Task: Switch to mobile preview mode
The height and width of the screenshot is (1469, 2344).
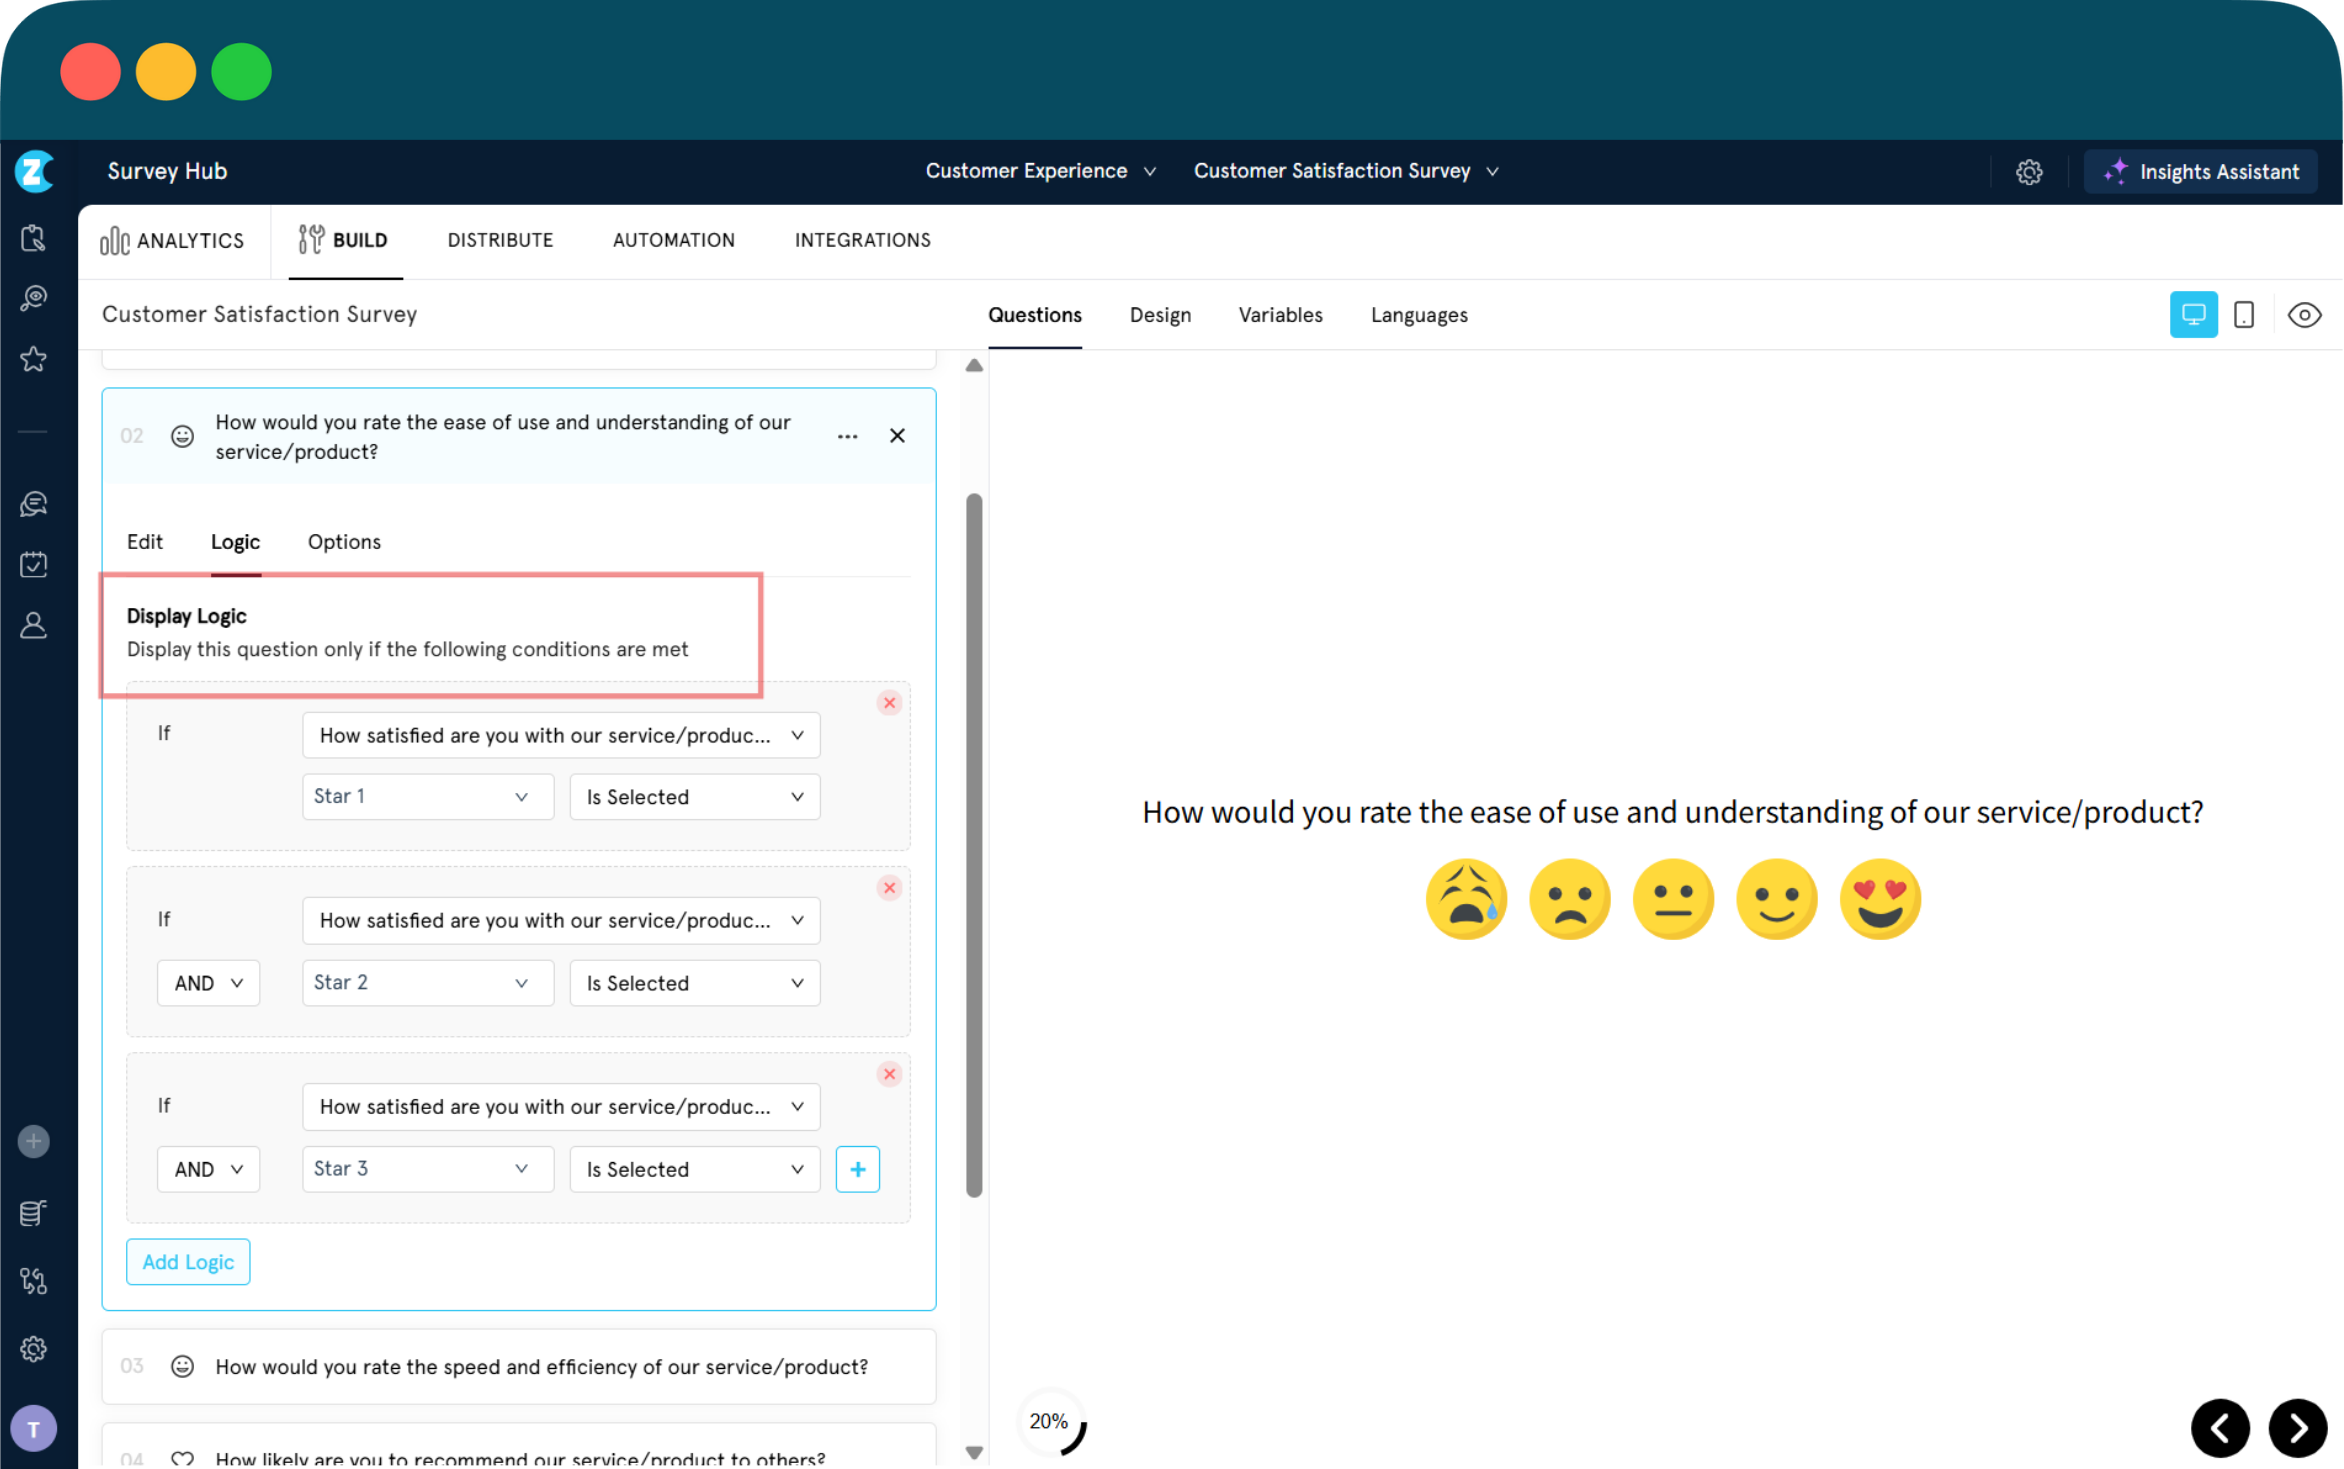Action: click(x=2243, y=315)
